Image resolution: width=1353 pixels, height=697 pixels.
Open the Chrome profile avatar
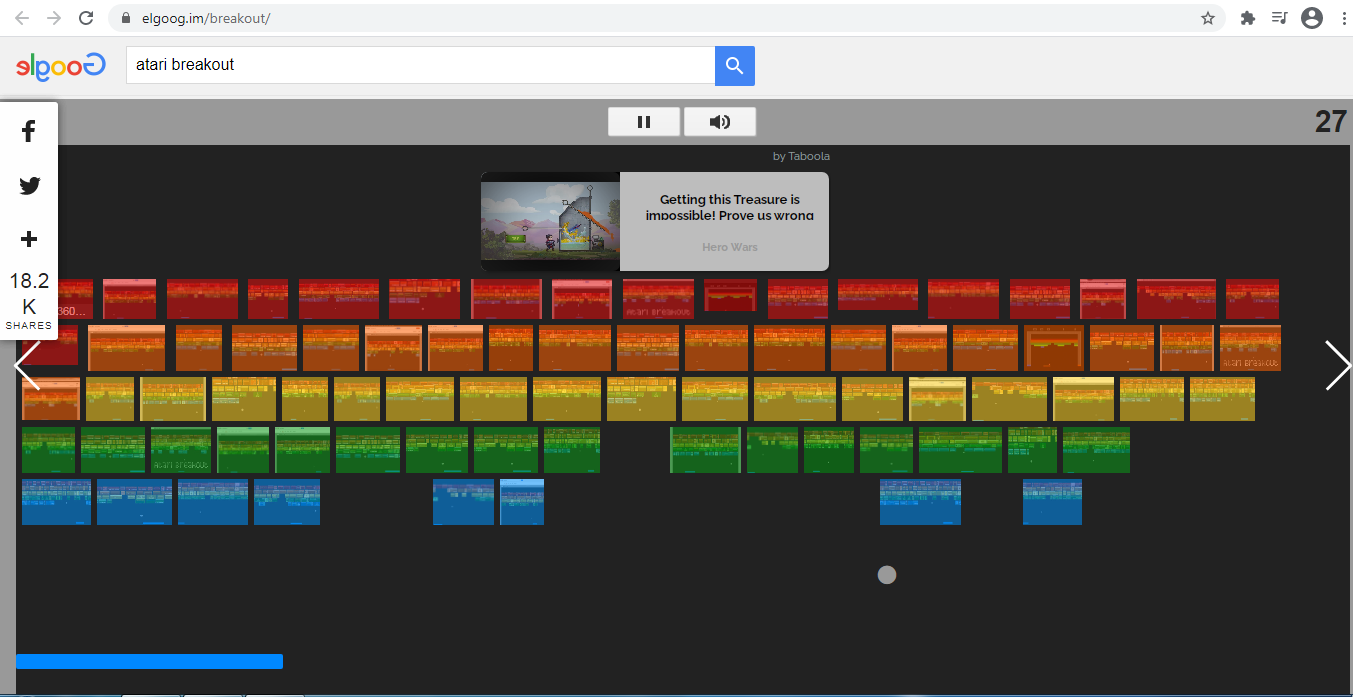coord(1311,18)
